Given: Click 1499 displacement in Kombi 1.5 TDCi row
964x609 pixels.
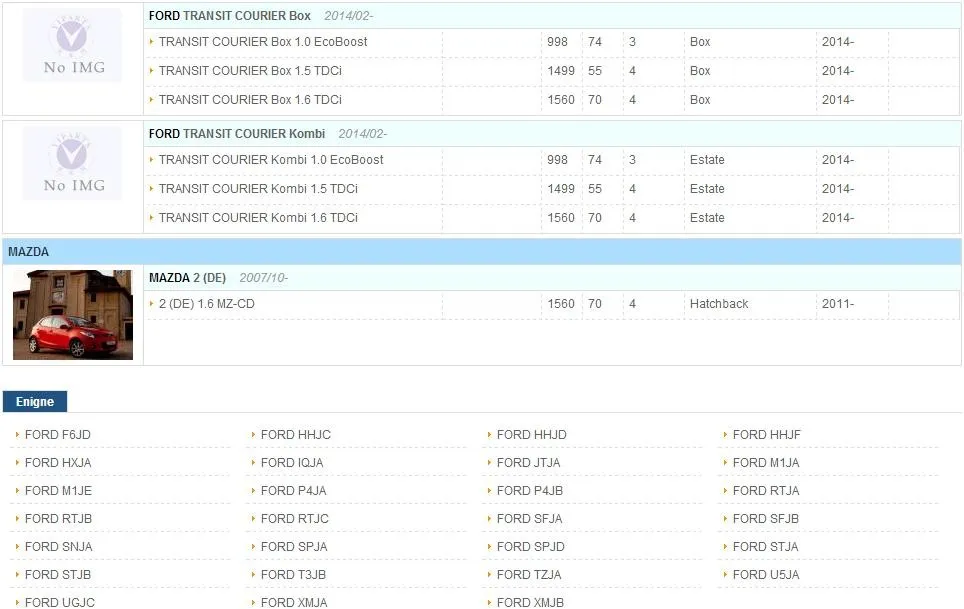Looking at the screenshot, I should coord(561,189).
